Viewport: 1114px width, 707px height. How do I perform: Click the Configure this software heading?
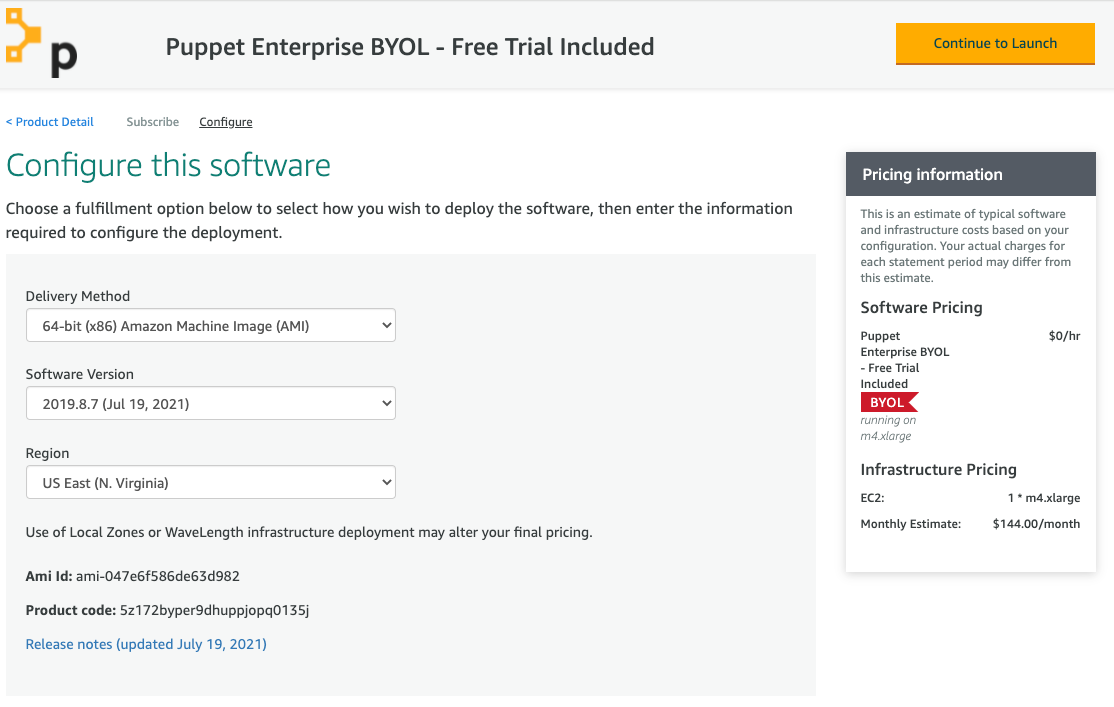[168, 166]
